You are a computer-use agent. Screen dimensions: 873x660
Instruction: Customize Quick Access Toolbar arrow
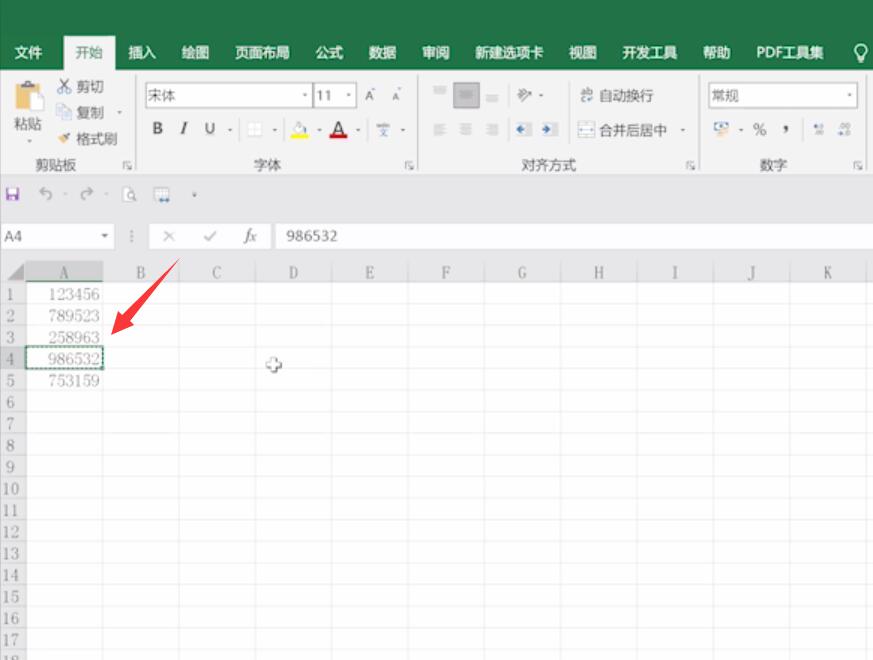[x=194, y=195]
